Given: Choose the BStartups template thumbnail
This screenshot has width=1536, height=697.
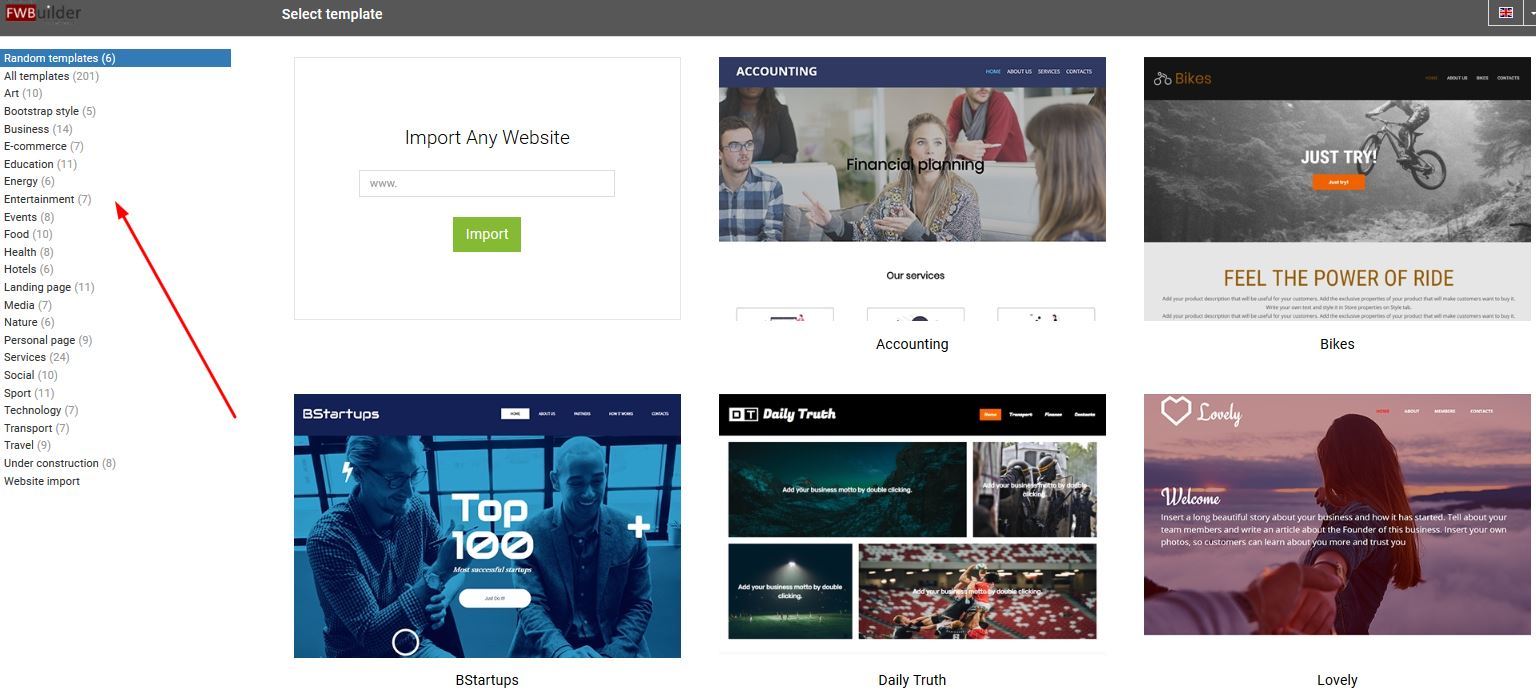Looking at the screenshot, I should point(487,526).
